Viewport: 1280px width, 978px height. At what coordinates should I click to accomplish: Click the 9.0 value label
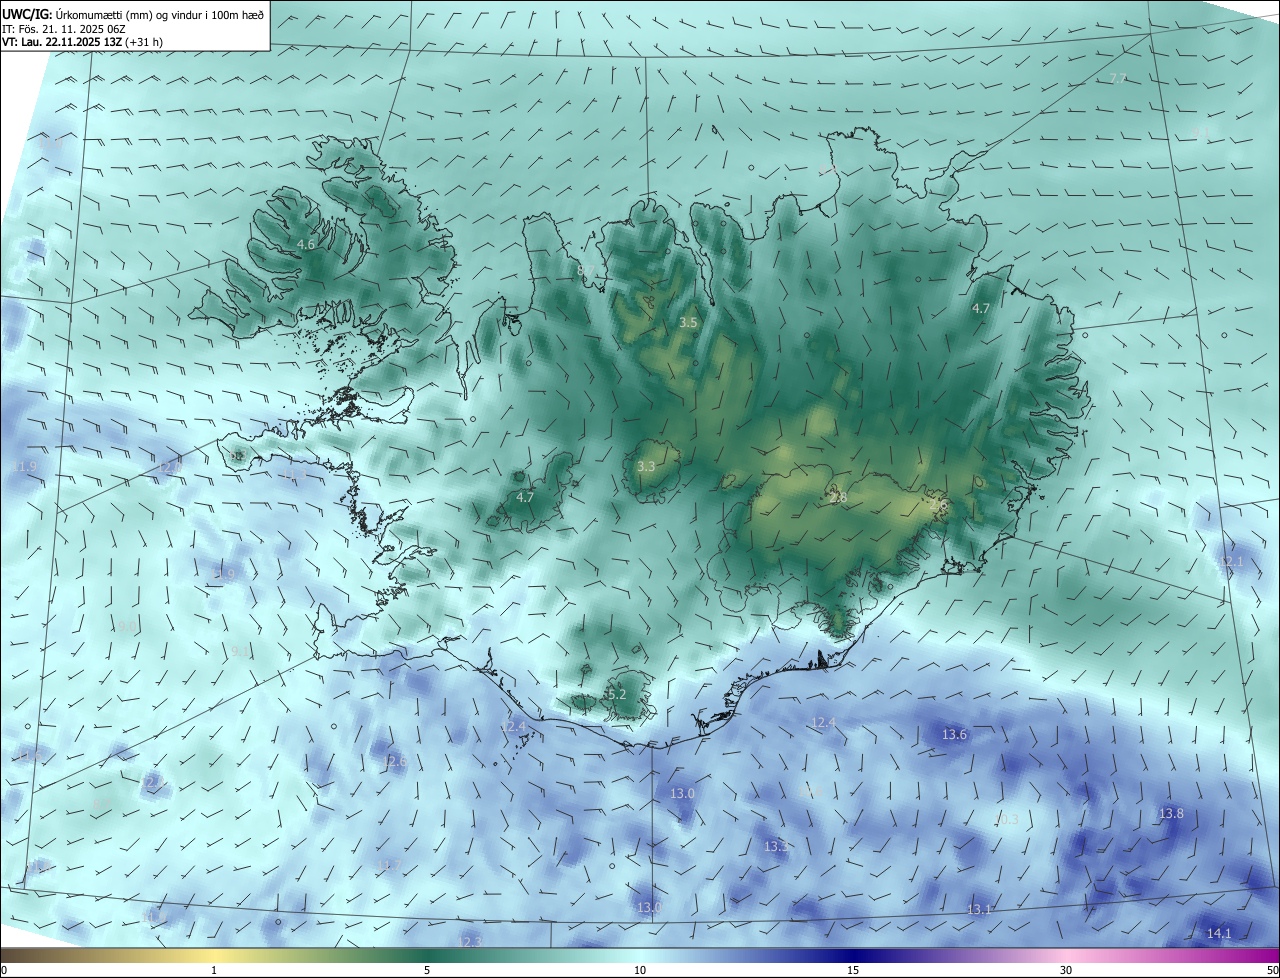point(126,627)
